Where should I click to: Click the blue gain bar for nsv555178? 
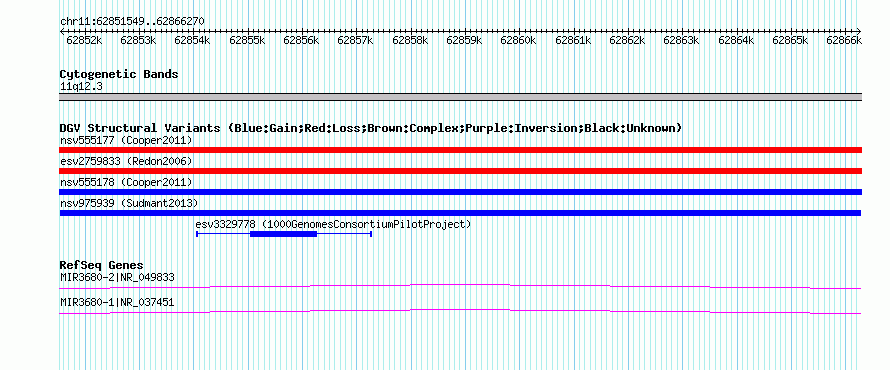[460, 192]
